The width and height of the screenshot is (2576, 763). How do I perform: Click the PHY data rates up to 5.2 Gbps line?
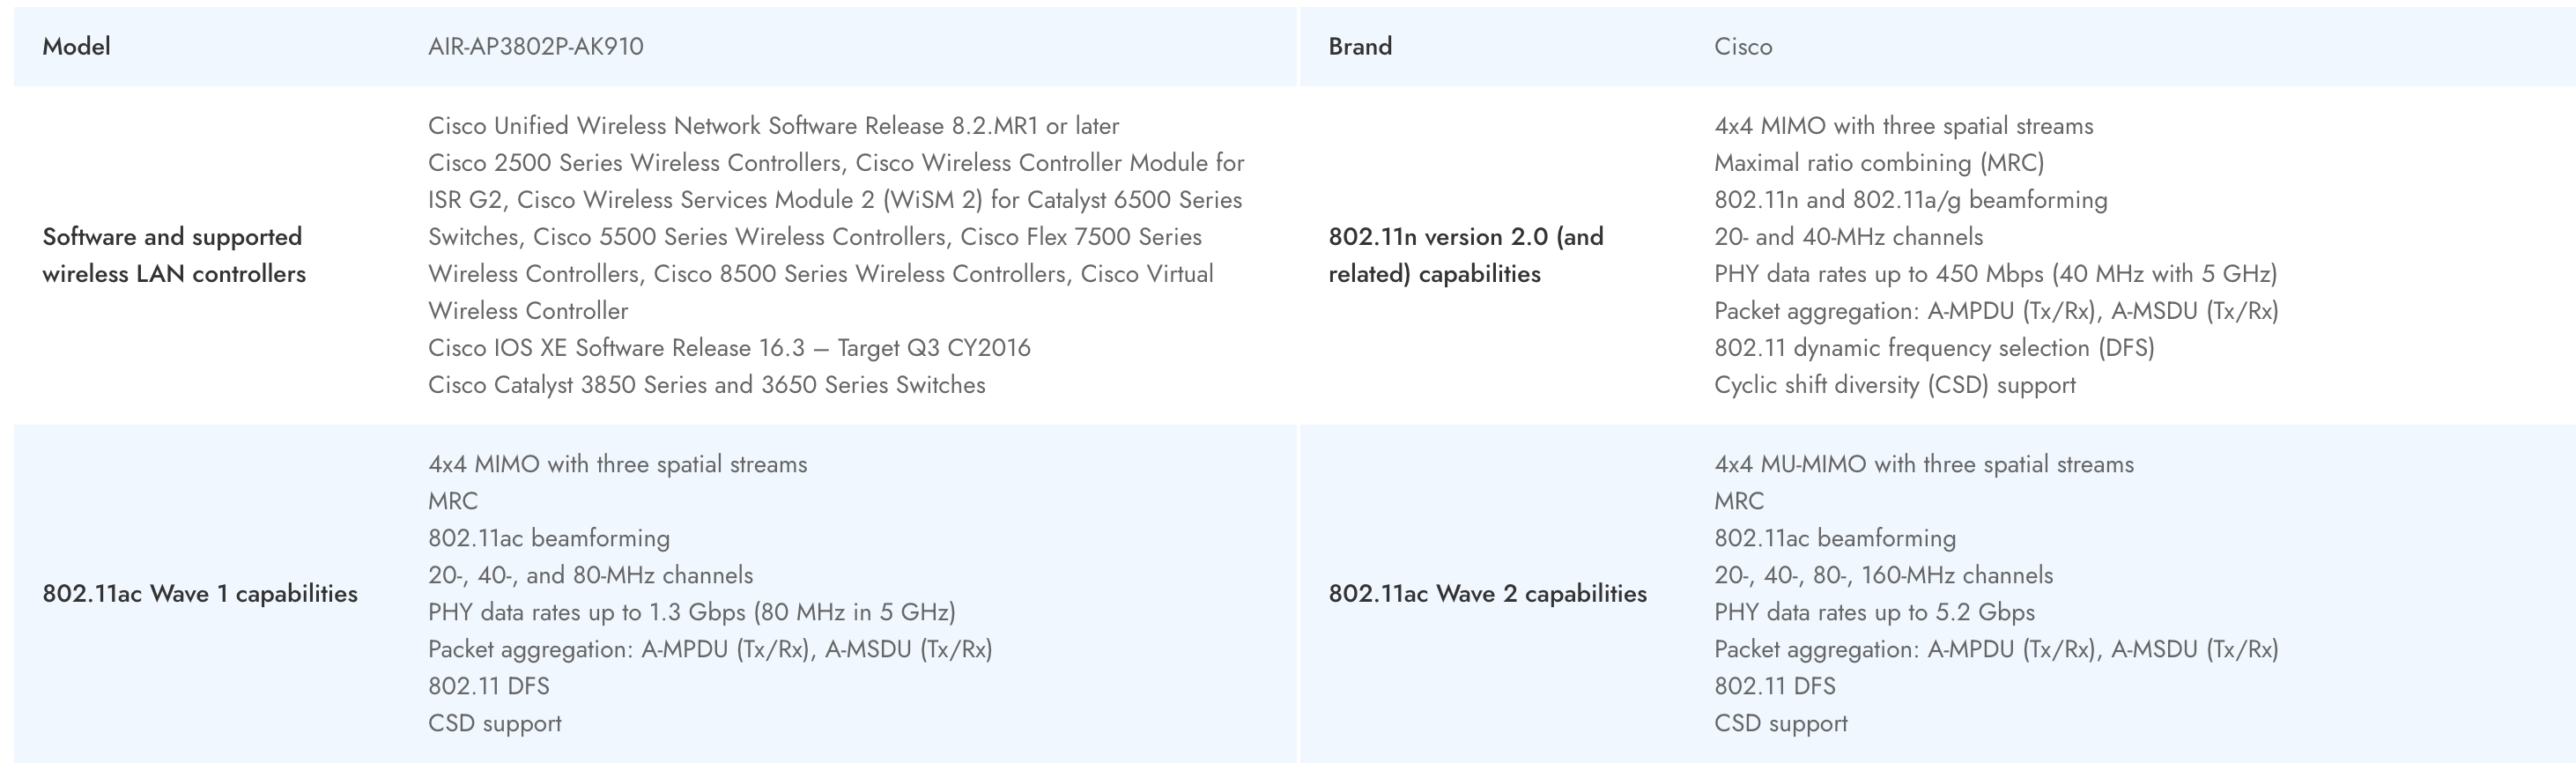pos(1874,612)
